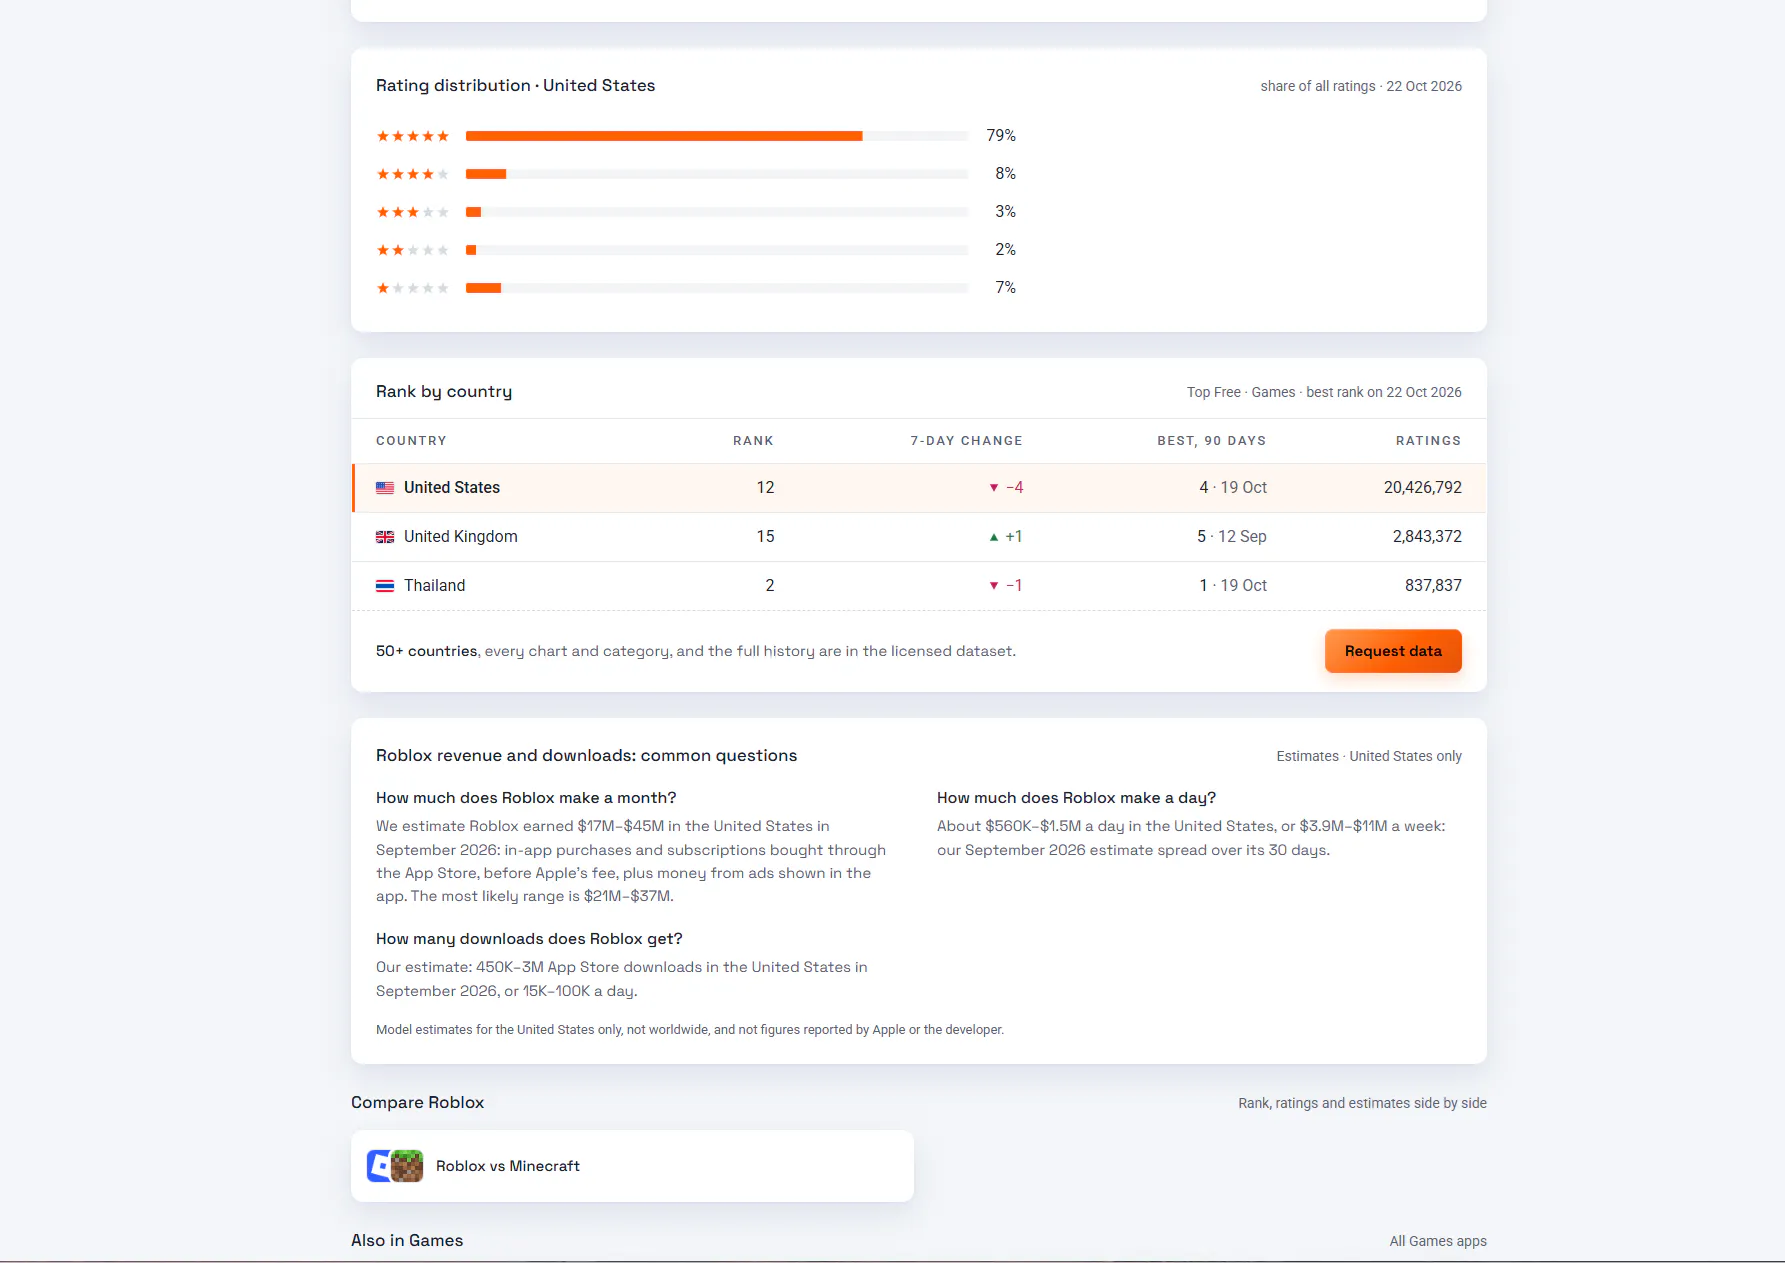This screenshot has height=1263, width=1785.
Task: Select the United States row
Action: (x=919, y=488)
